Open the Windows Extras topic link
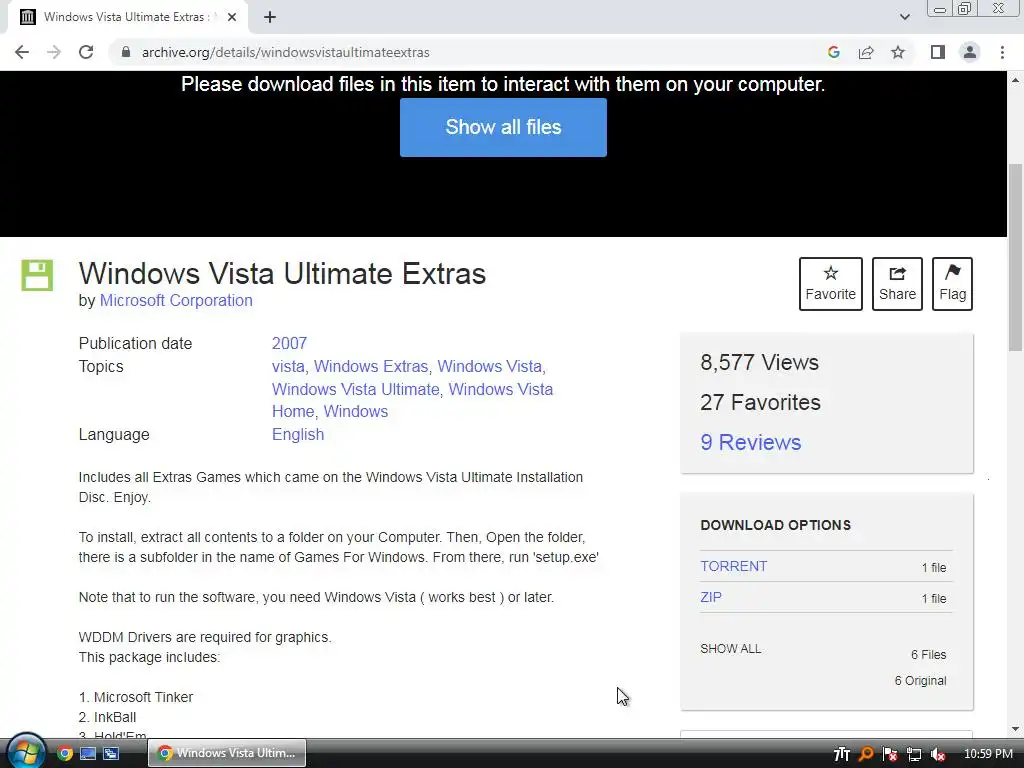 pos(371,366)
